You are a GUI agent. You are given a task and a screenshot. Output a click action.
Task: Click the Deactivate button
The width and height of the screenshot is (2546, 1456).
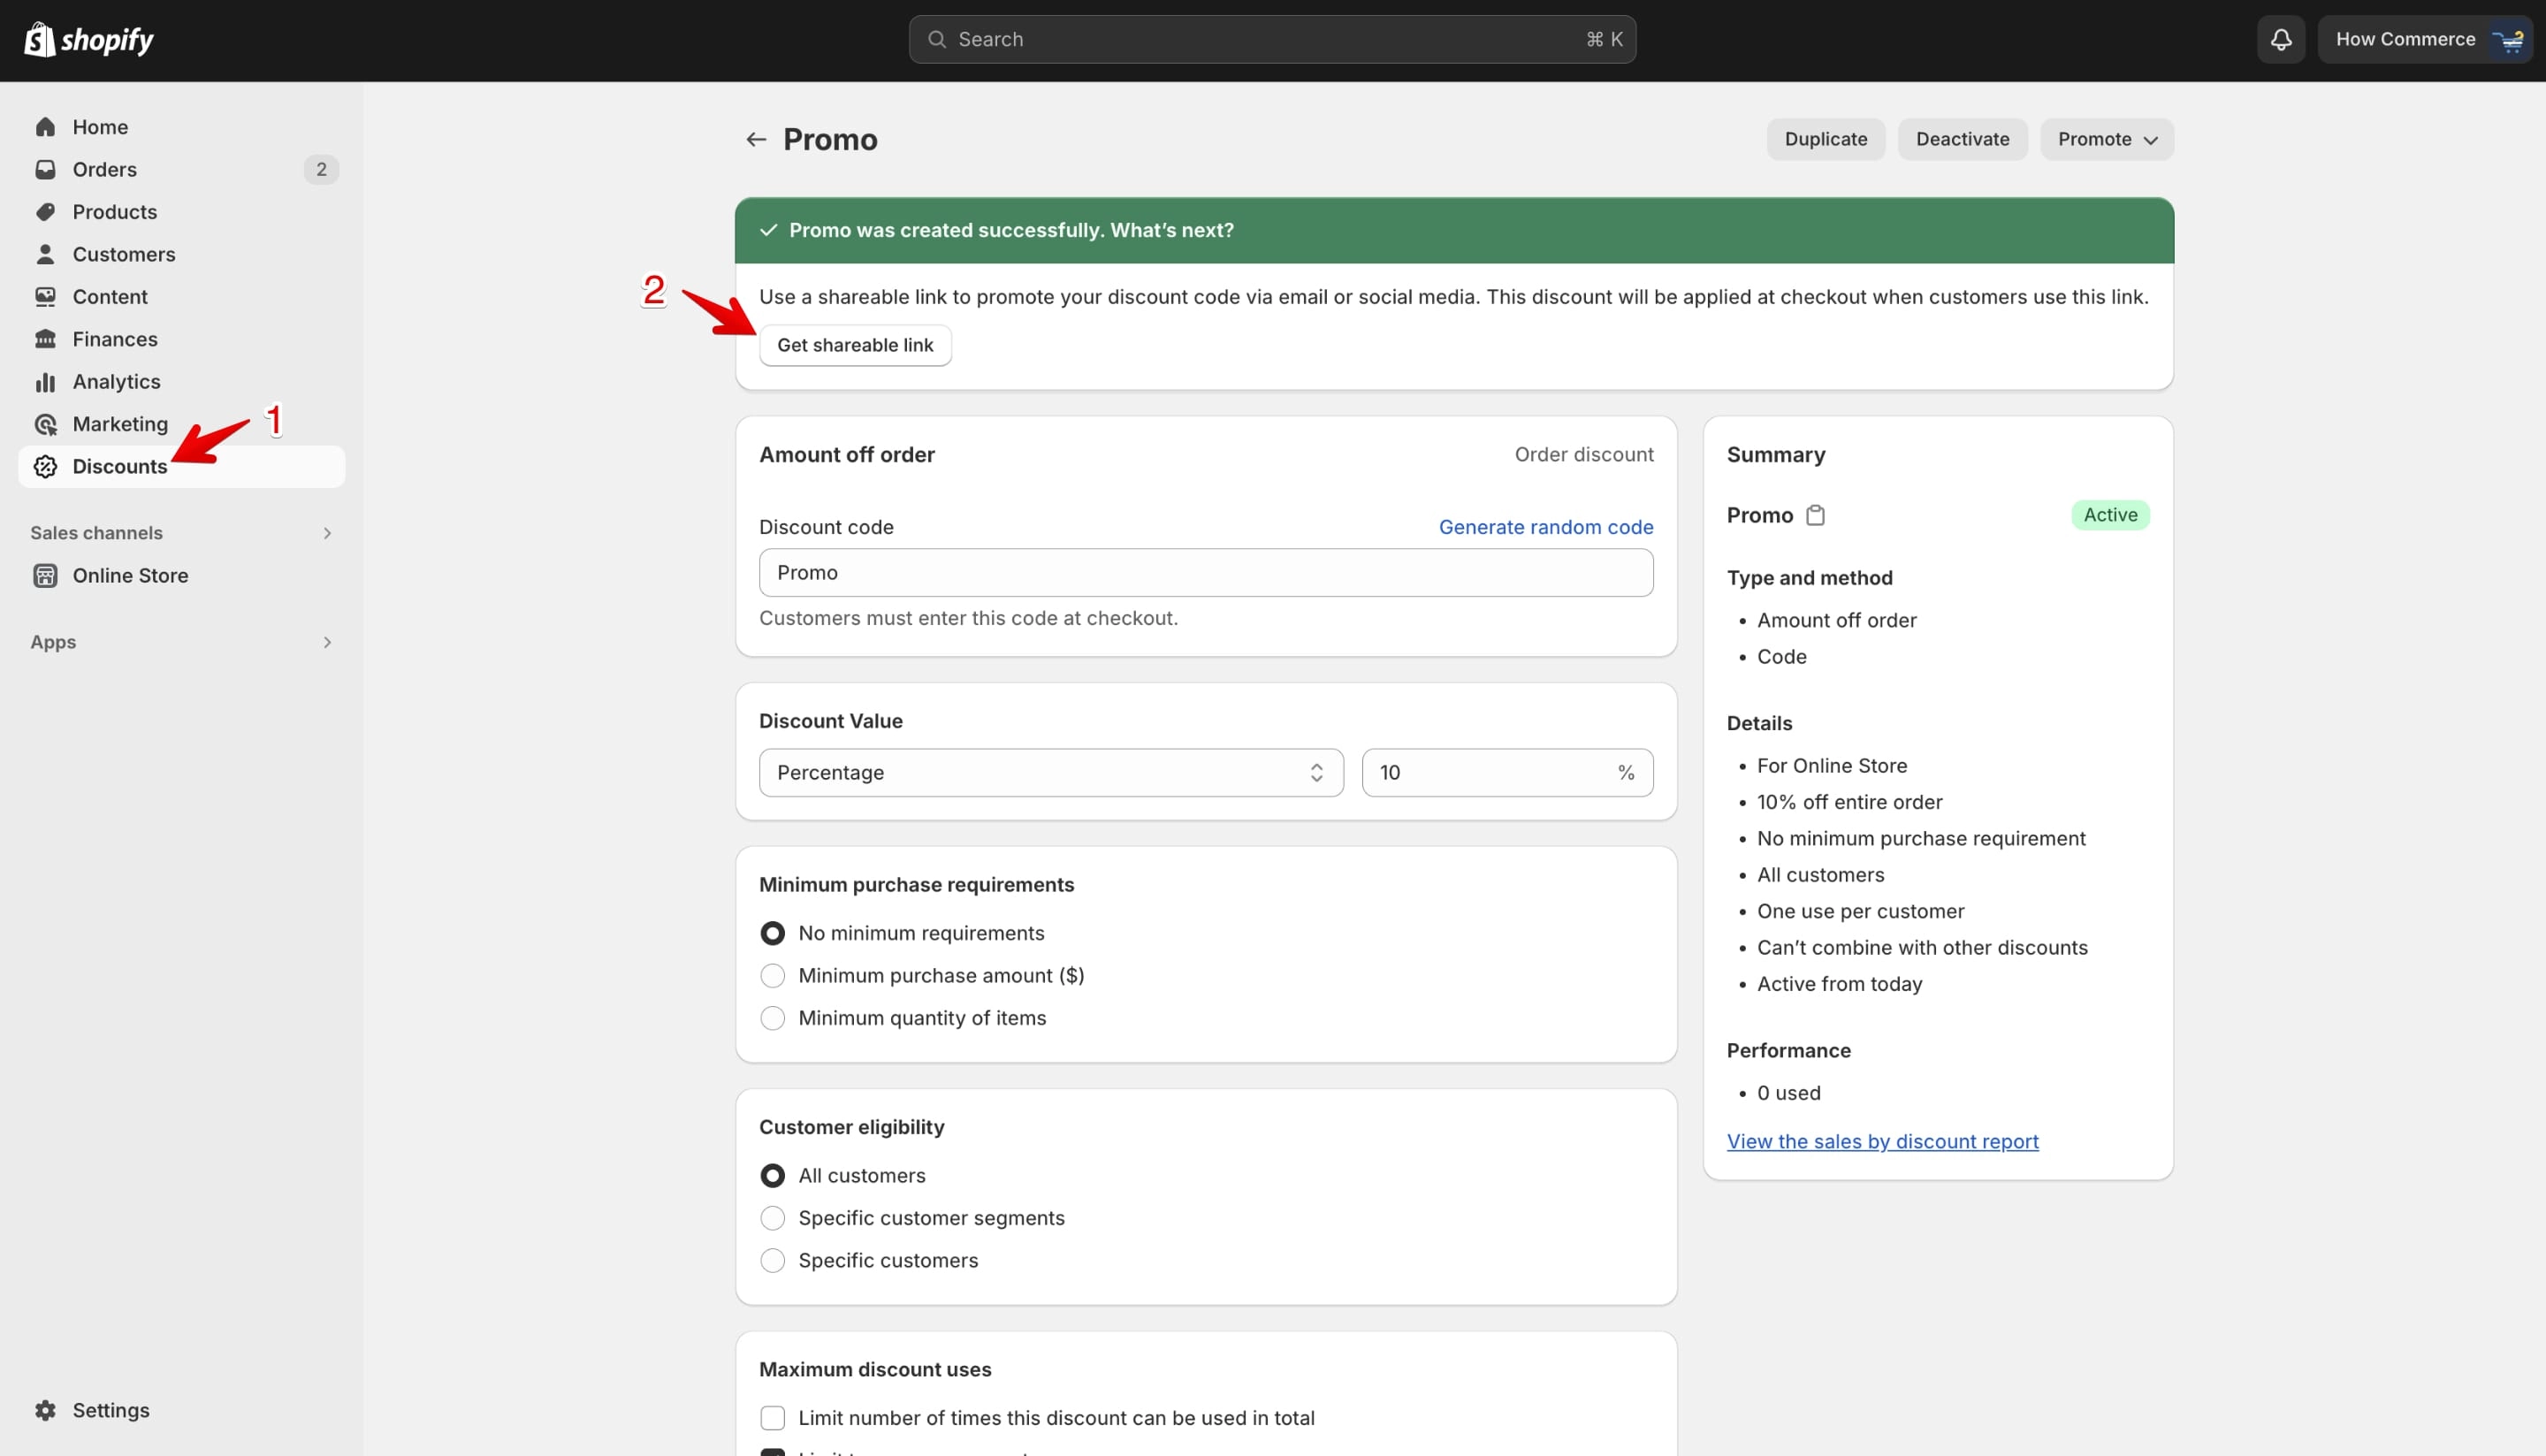(1962, 139)
